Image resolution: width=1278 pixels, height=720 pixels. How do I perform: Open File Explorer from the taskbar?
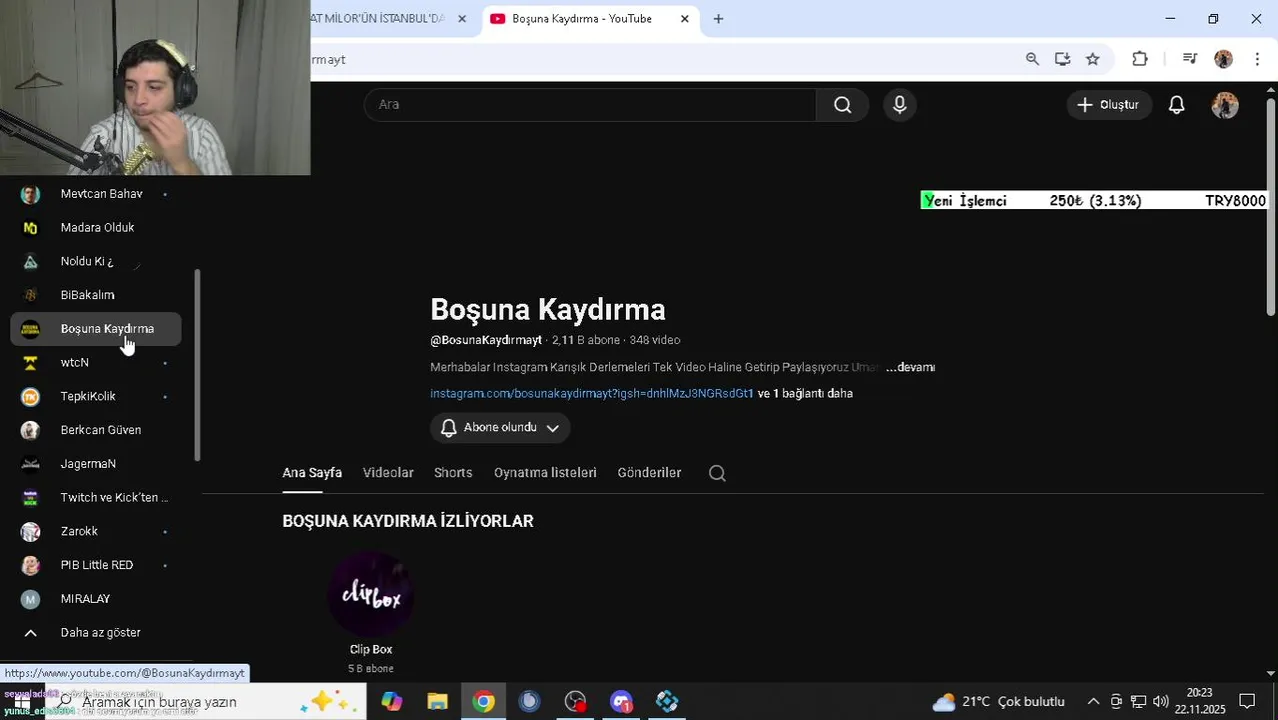pos(437,702)
